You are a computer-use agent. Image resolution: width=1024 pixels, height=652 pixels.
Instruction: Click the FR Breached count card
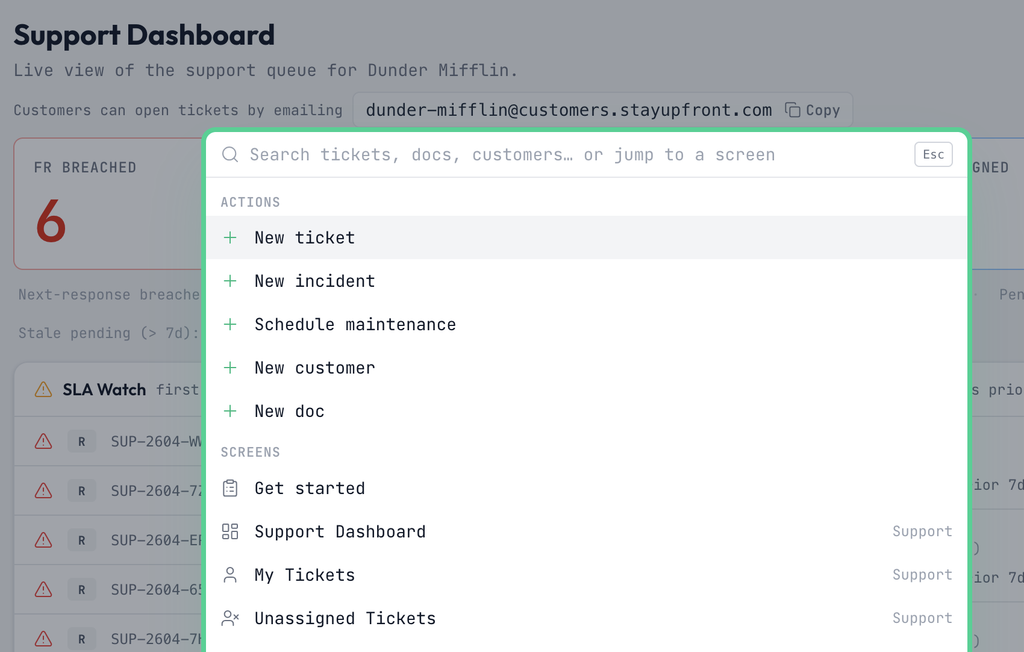[x=108, y=204]
